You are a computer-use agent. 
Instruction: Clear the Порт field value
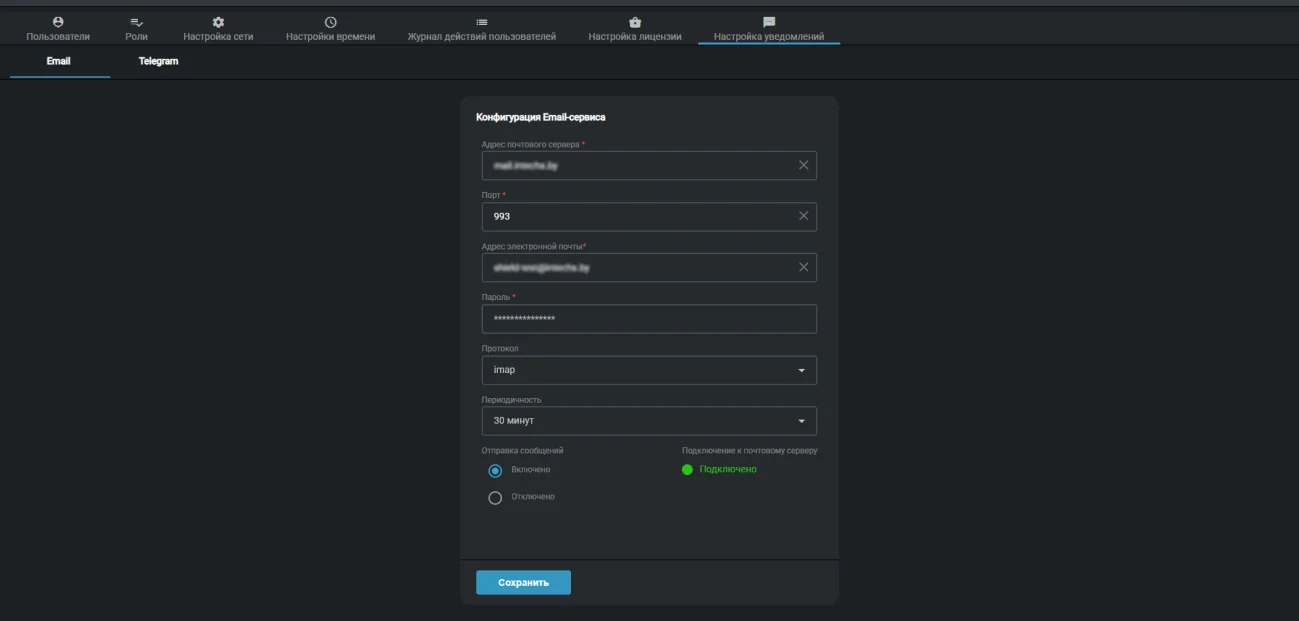(803, 216)
